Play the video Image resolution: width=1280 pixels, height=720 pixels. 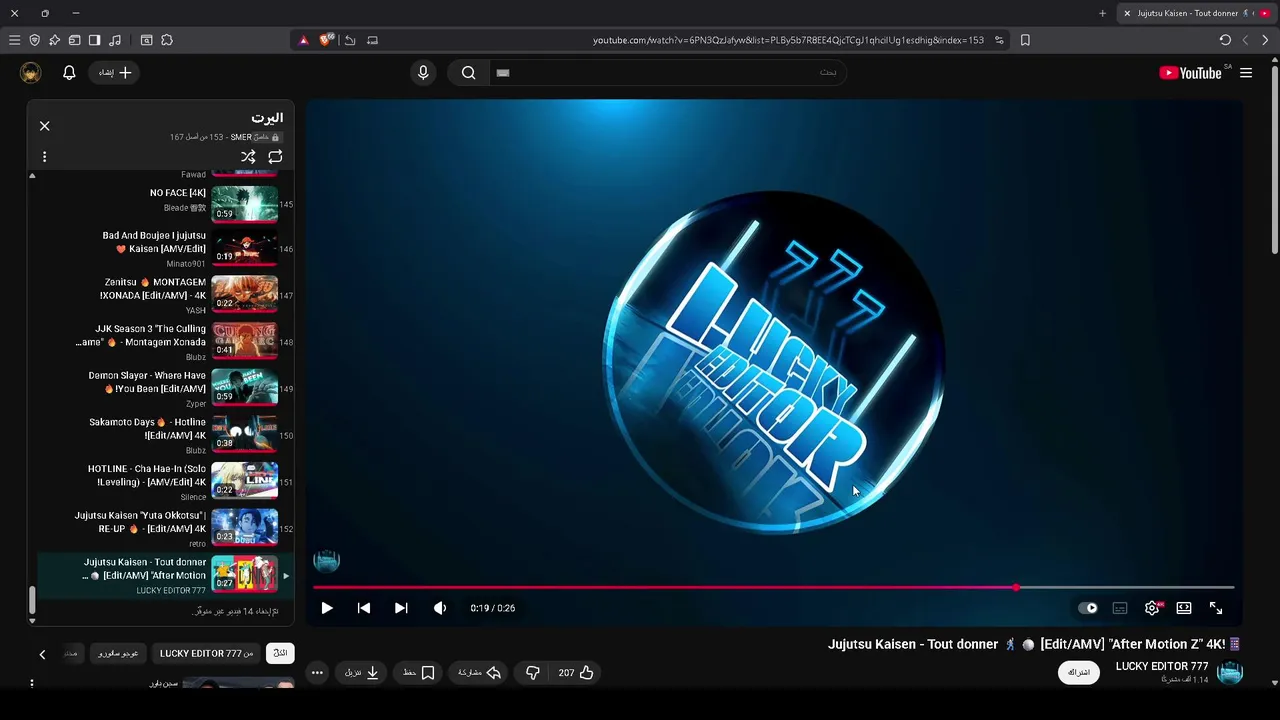pos(326,608)
